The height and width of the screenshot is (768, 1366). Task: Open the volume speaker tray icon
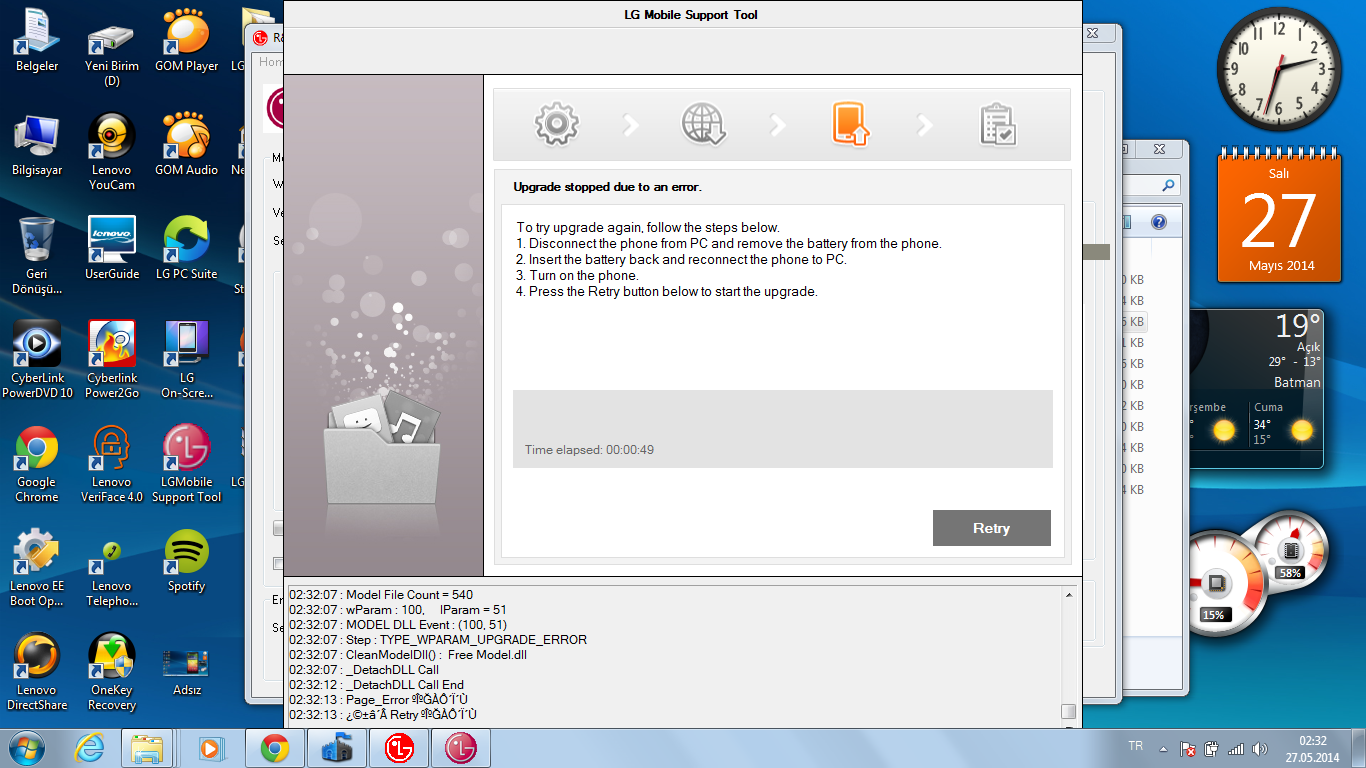(1259, 748)
